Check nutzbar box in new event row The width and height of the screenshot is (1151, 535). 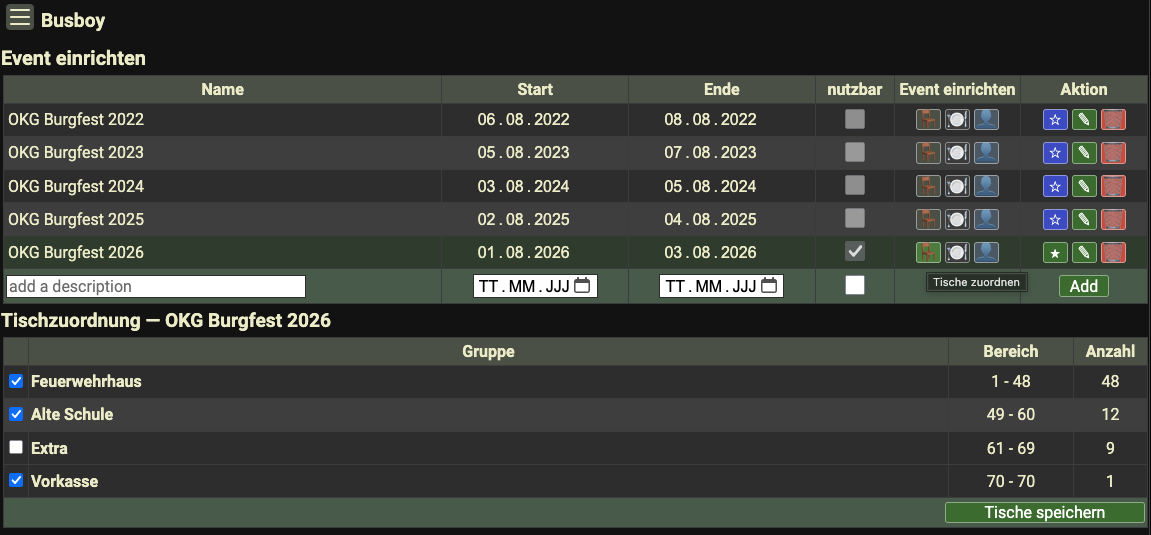[x=854, y=286]
